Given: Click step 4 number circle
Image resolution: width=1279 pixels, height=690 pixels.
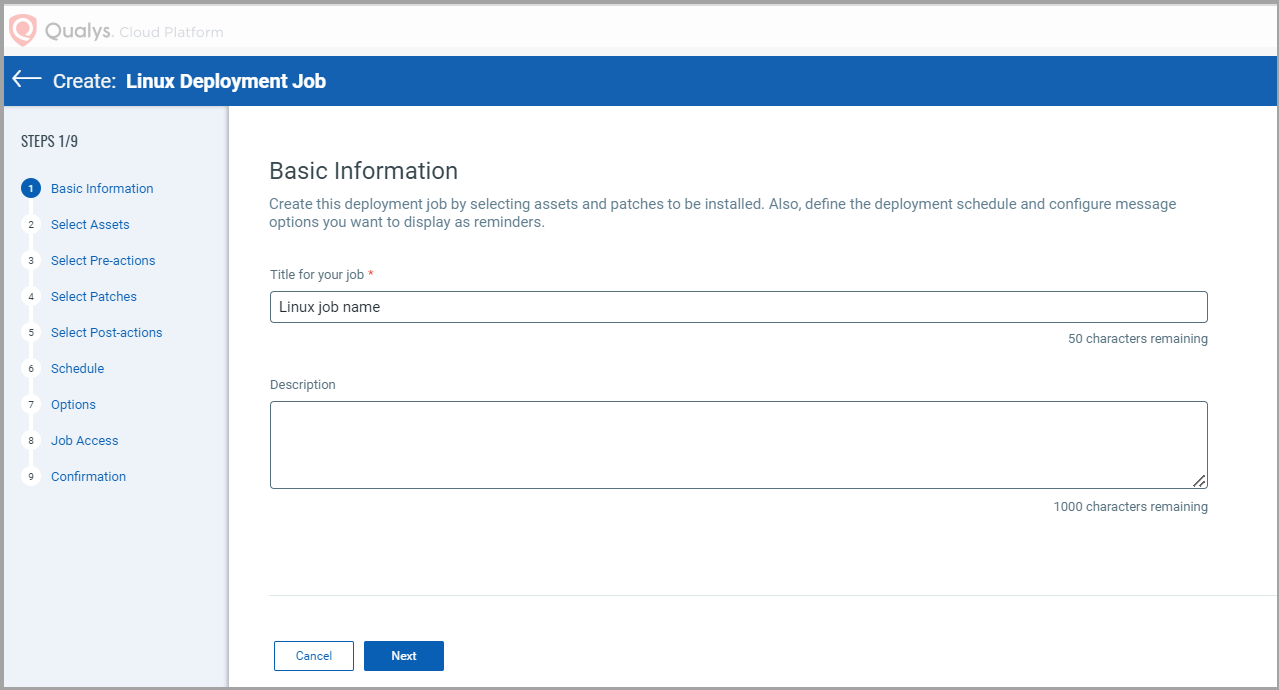Looking at the screenshot, I should coord(31,297).
